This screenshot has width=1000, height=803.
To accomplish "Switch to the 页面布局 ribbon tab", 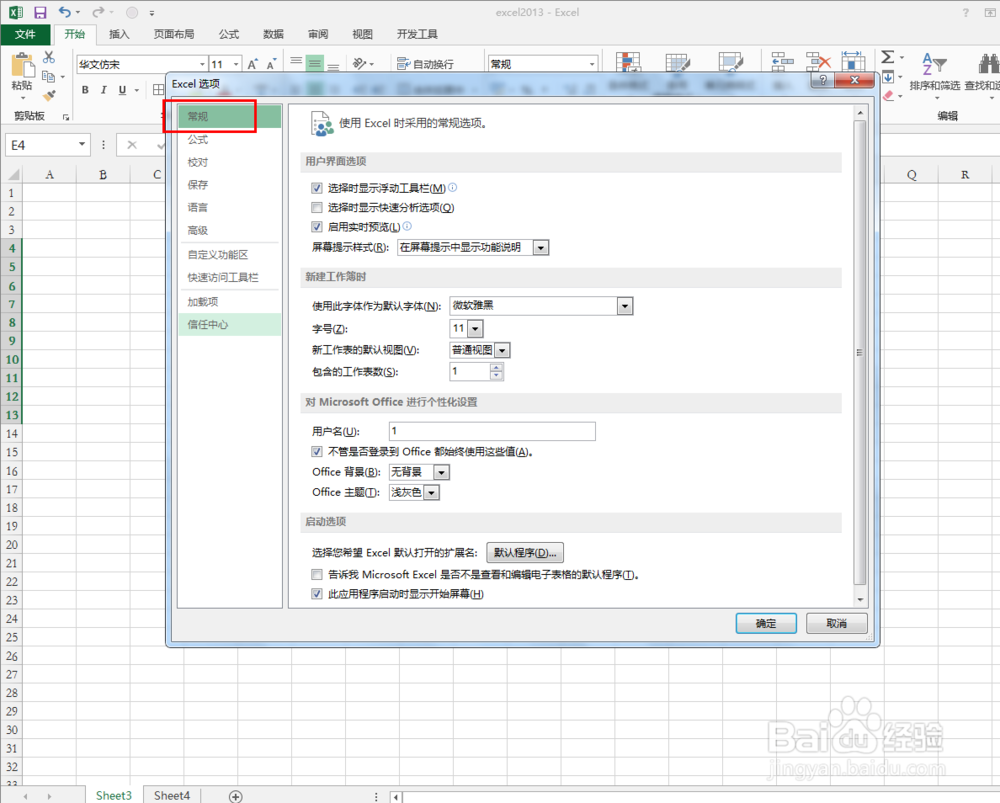I will pyautogui.click(x=173, y=34).
